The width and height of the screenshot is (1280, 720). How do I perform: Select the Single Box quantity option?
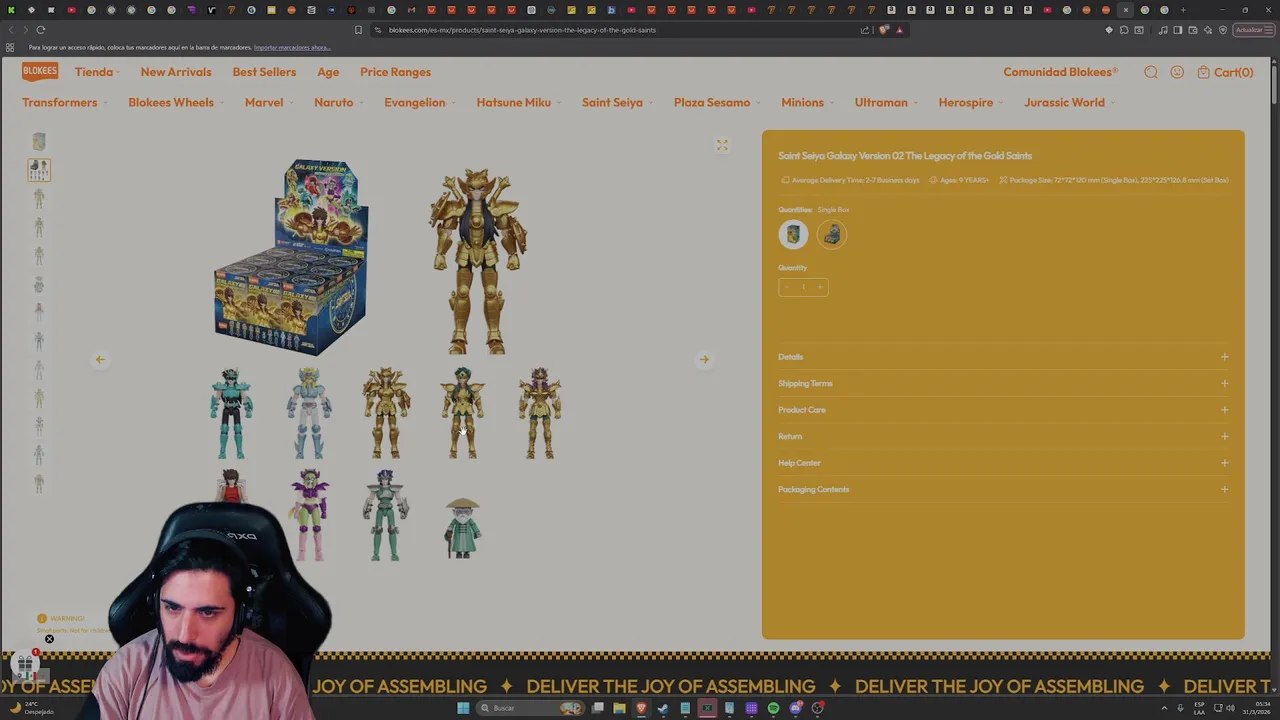pyautogui.click(x=793, y=234)
